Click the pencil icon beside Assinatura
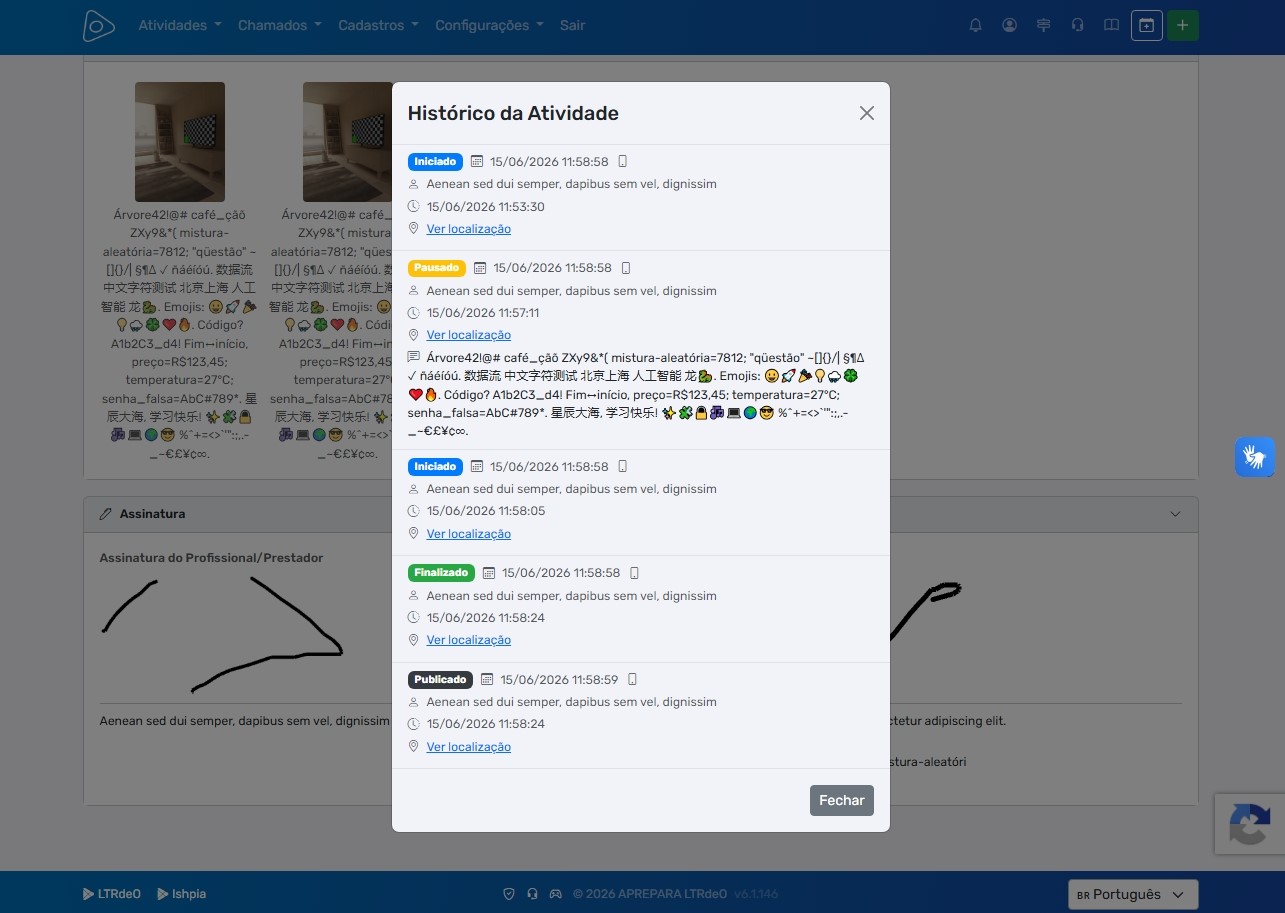The height and width of the screenshot is (913, 1285). coord(106,514)
